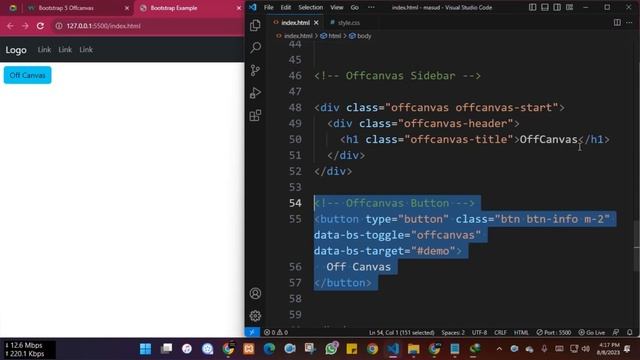Open the Go menu

click(354, 7)
